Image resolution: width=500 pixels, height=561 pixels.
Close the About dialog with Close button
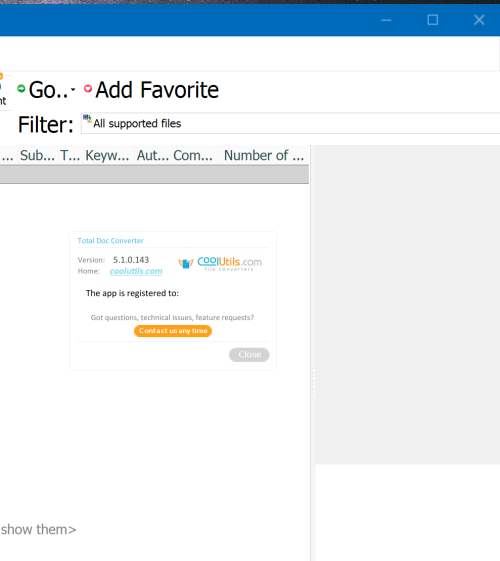pos(249,355)
